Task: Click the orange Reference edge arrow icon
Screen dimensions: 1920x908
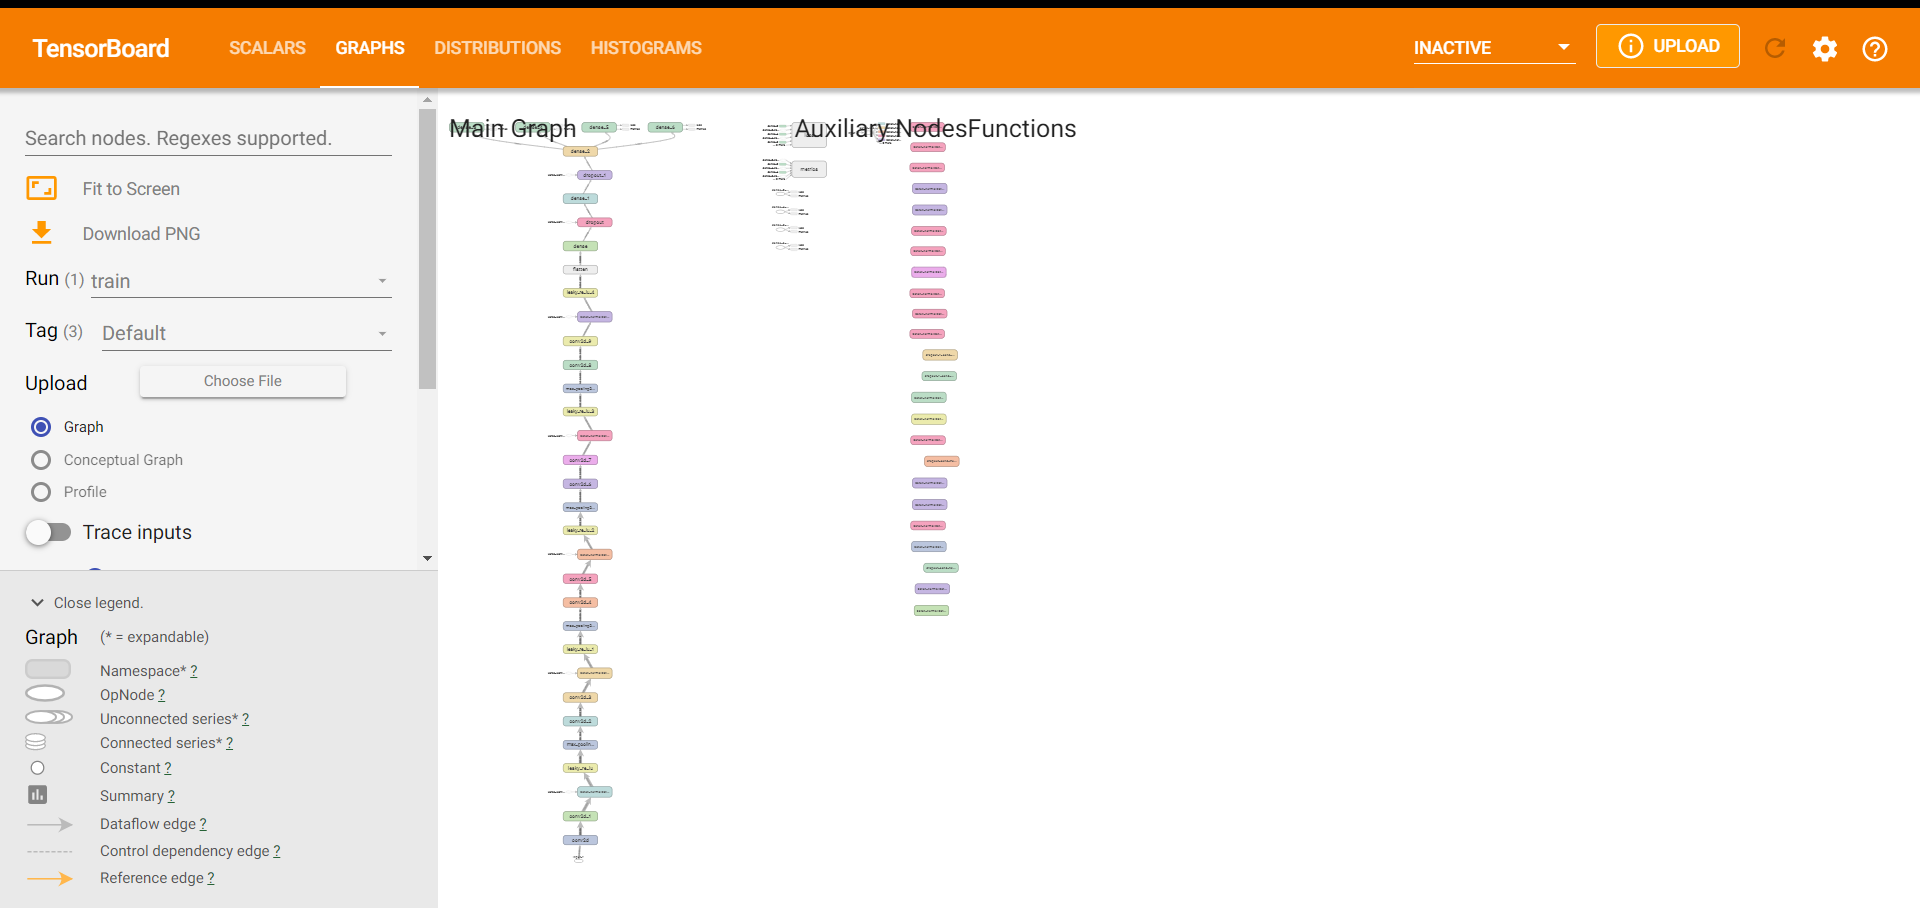Action: 50,879
